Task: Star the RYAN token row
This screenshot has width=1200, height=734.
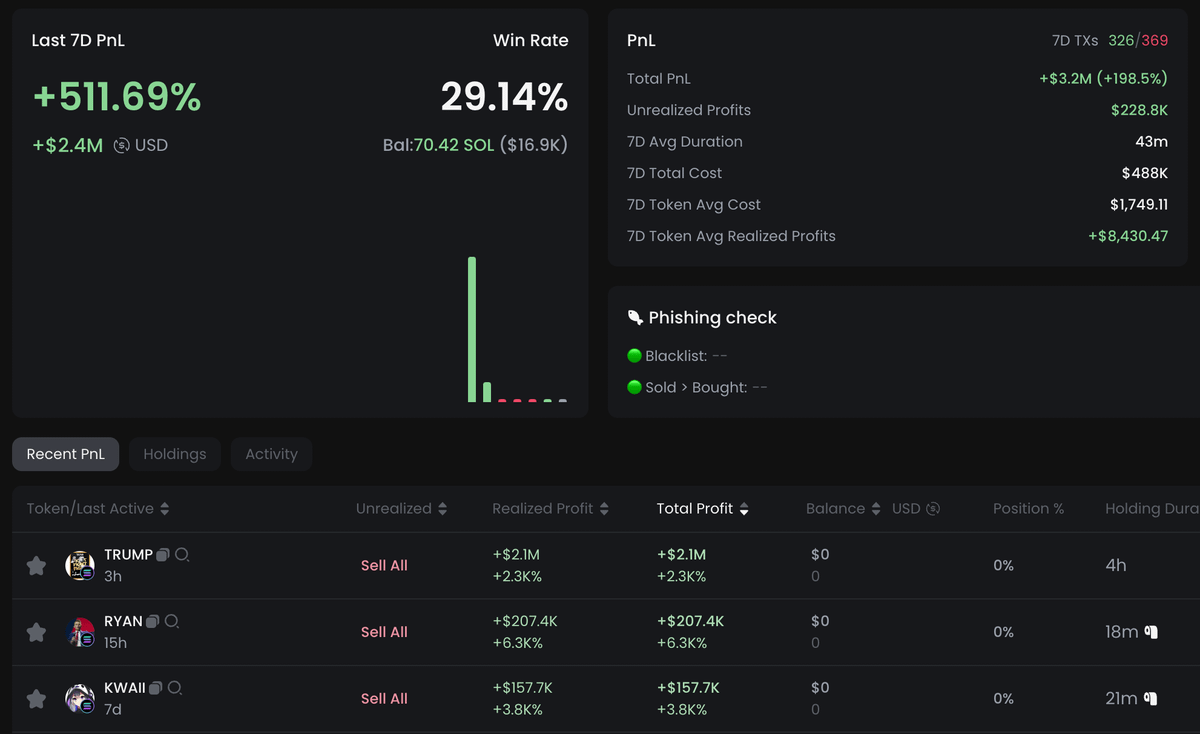Action: tap(36, 632)
